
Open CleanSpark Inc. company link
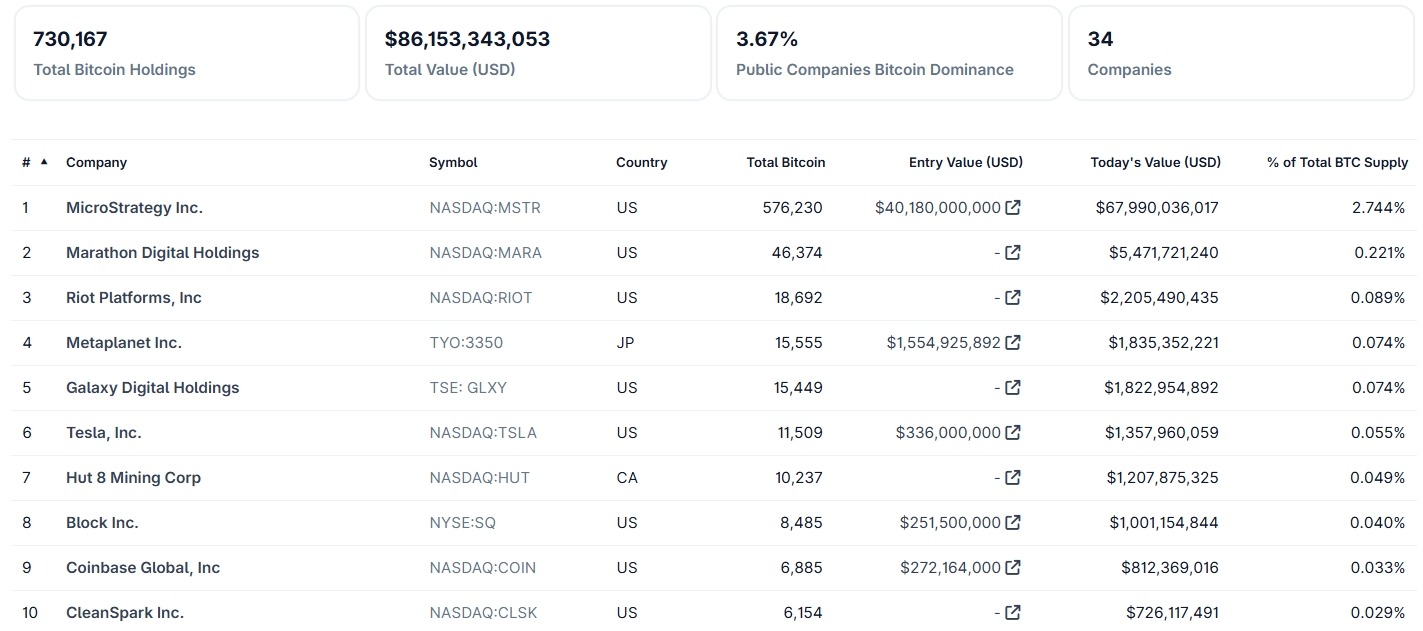[x=125, y=613]
